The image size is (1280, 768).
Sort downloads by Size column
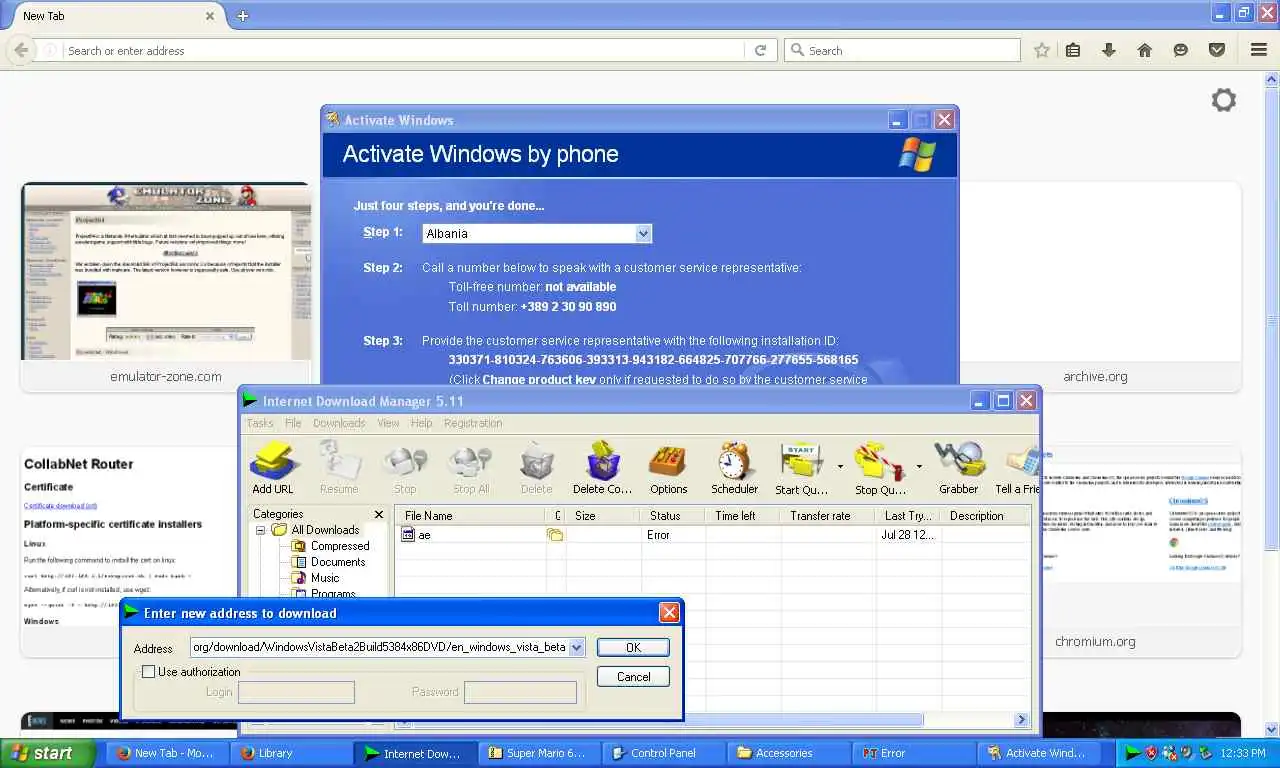click(604, 516)
